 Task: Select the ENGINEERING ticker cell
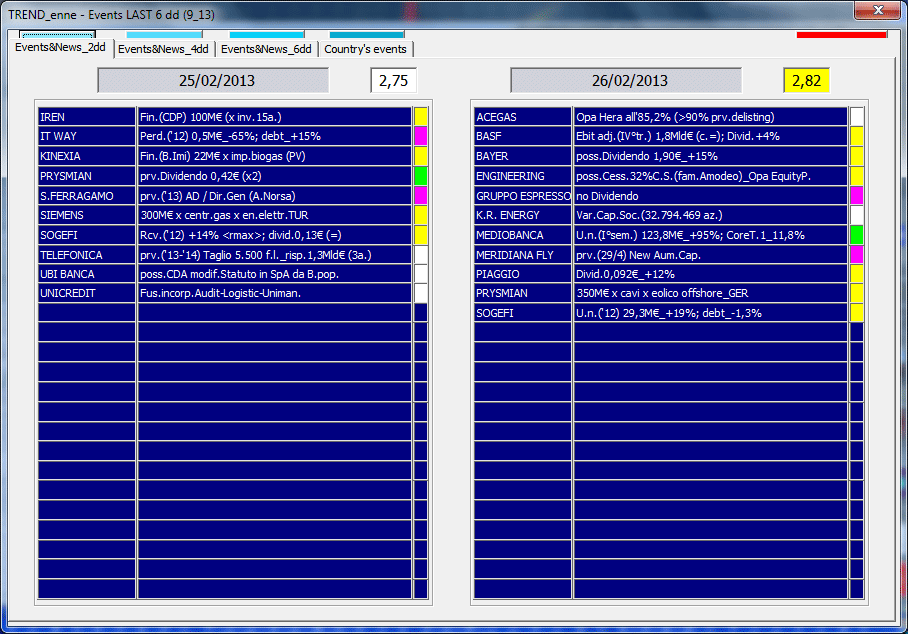pos(523,175)
